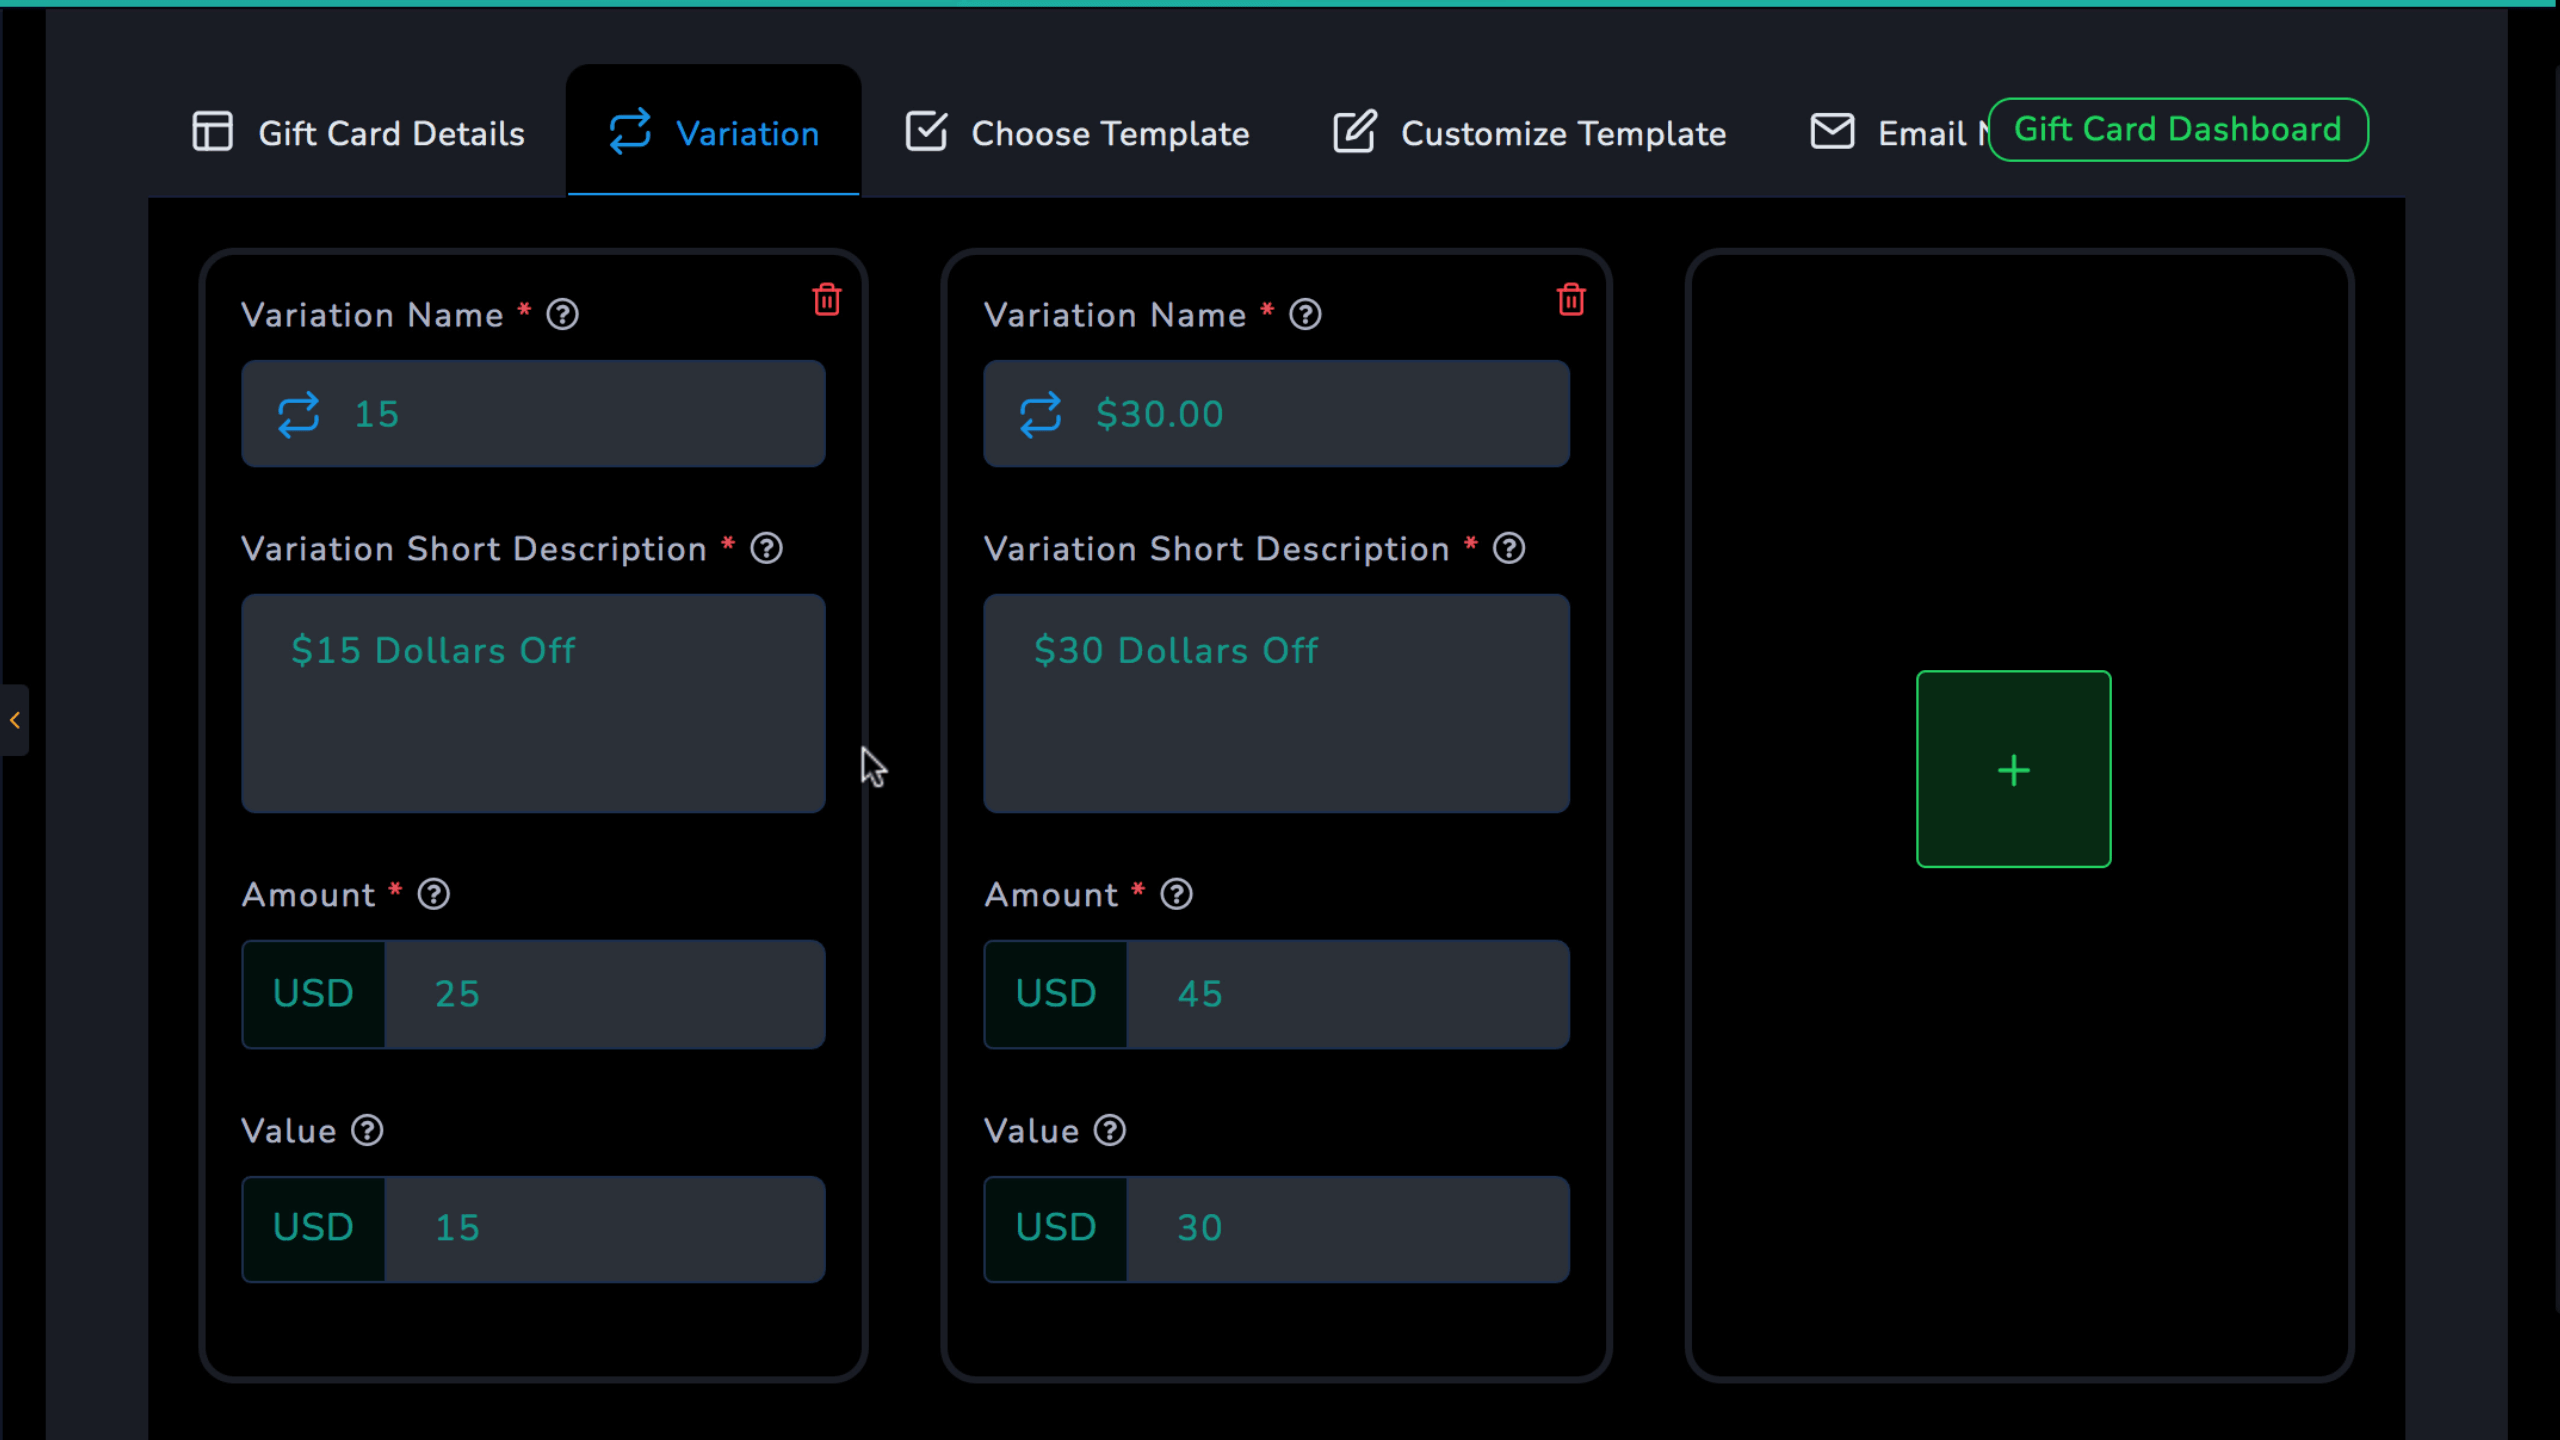Click help icon beside first Variation Short Description

[x=767, y=548]
